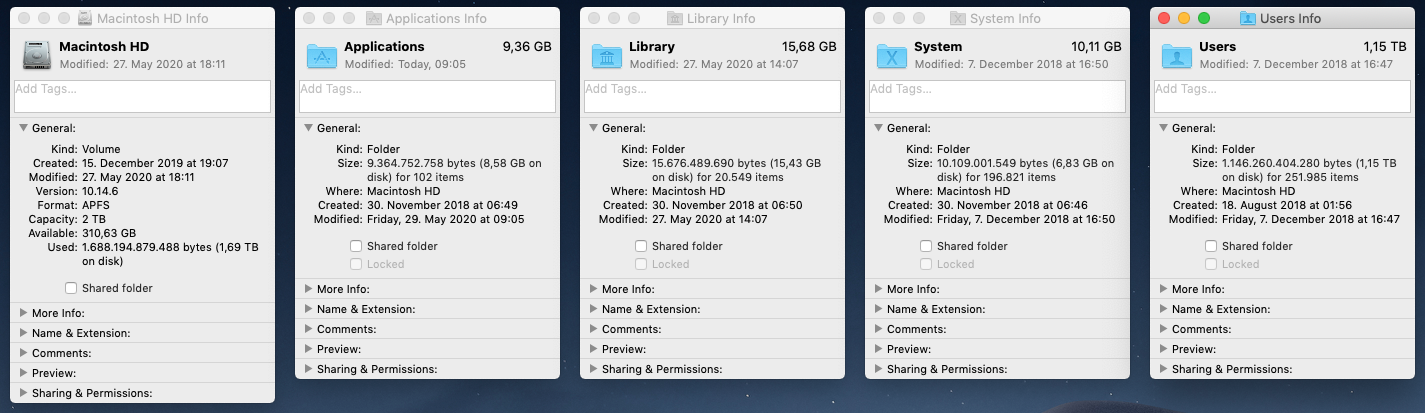Enable Shared folder in Macintosh HD Info
The image size is (1425, 413).
pos(71,288)
